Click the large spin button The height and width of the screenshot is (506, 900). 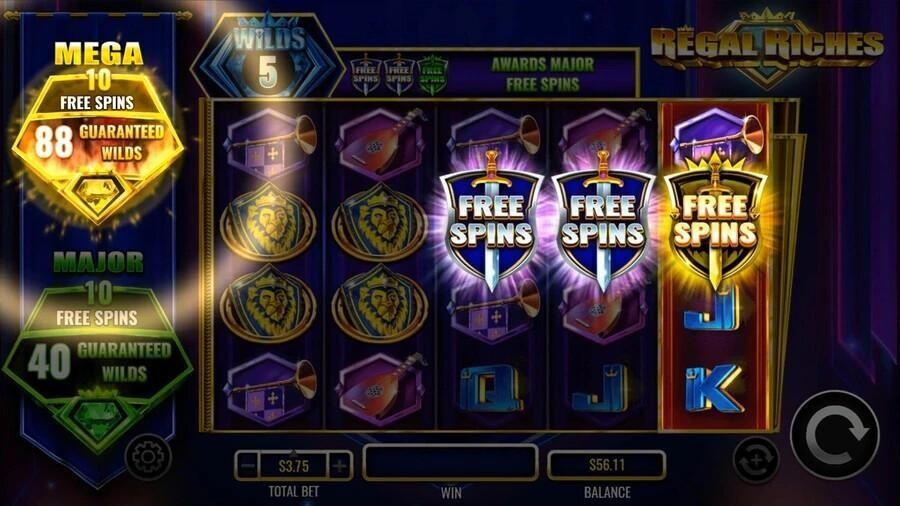coord(835,436)
